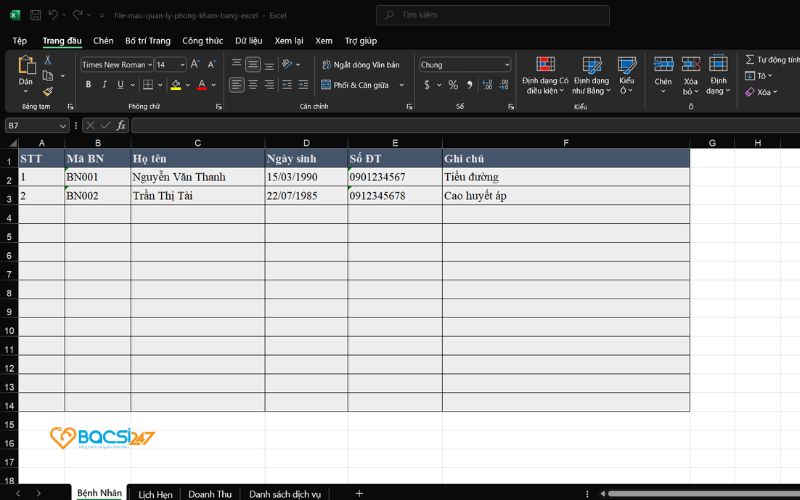The image size is (800, 500).
Task: Click the horizontal scrollbar at bottom
Action: pos(704,494)
